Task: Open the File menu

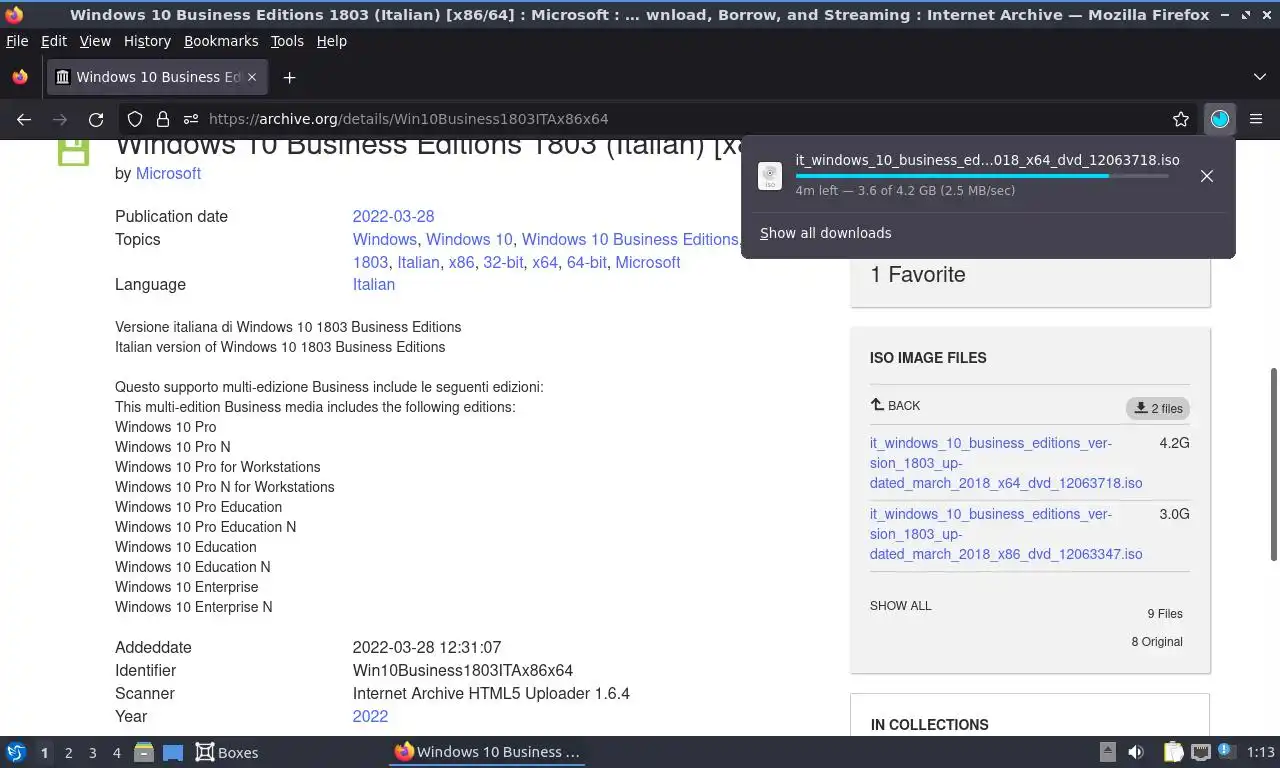Action: pos(17,41)
